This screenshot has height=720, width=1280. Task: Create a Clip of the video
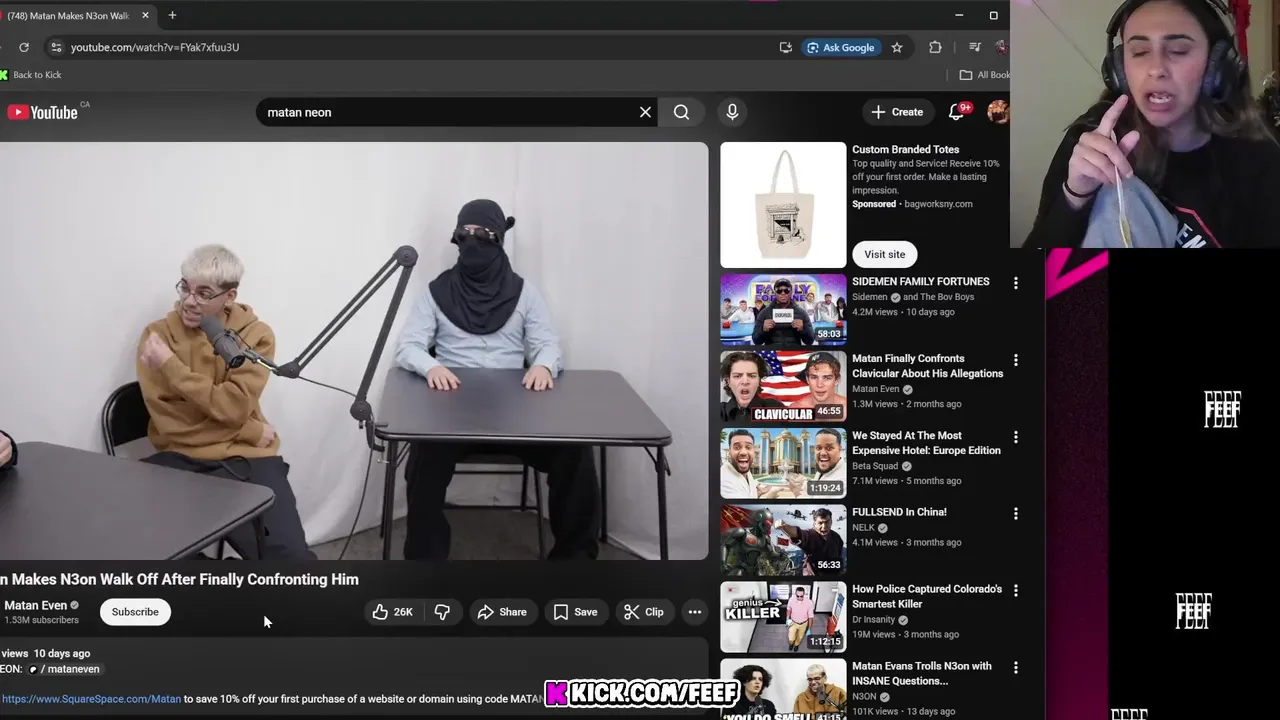click(x=644, y=612)
